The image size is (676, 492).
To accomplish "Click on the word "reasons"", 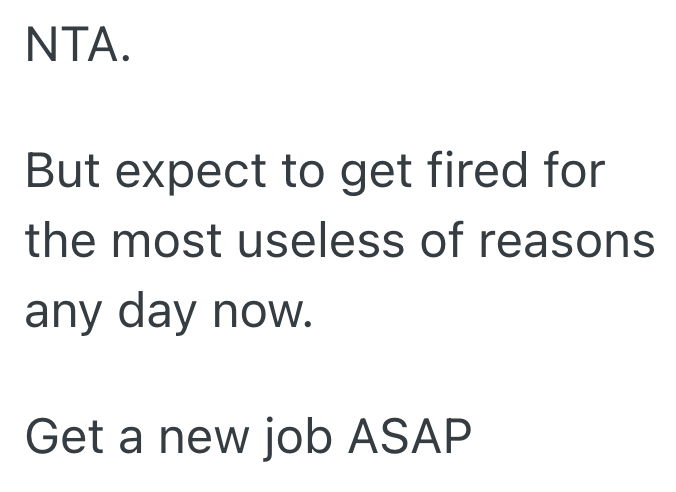I will [x=567, y=243].
